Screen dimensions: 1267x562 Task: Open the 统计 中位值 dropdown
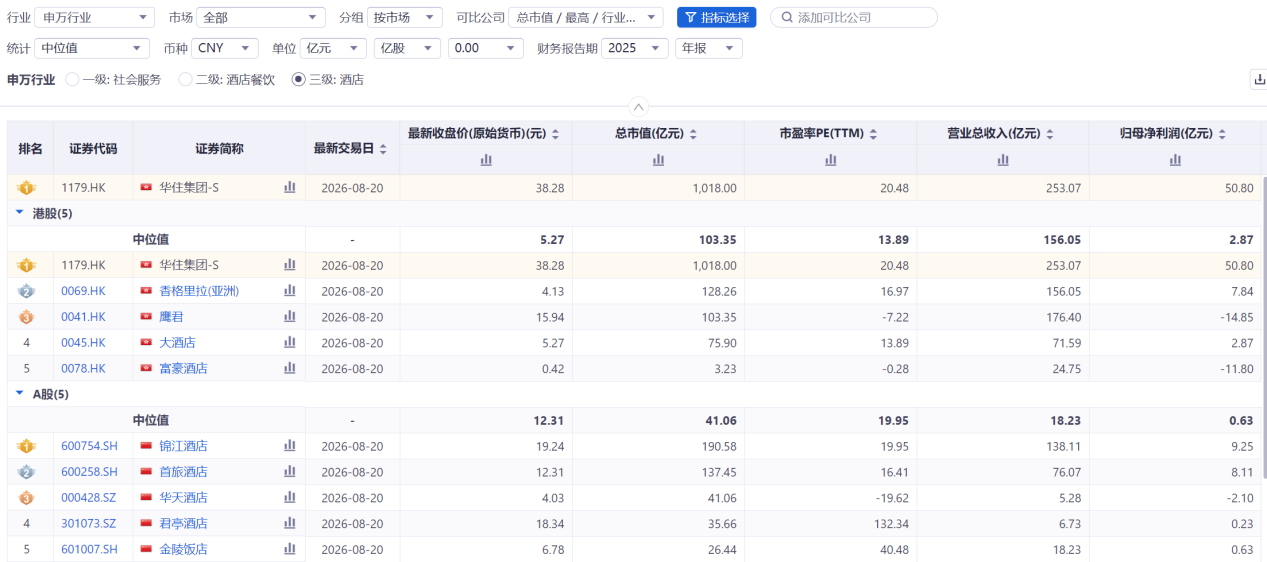[92, 48]
